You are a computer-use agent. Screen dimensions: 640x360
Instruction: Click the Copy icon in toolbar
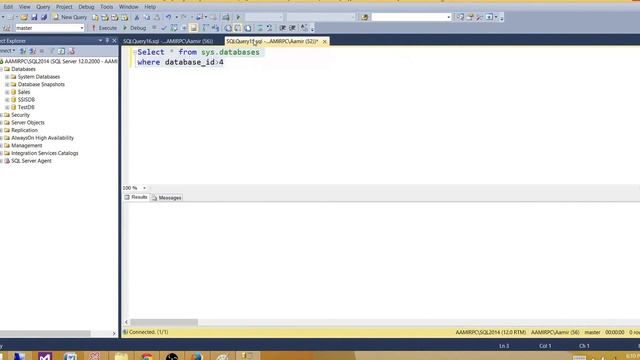point(147,17)
